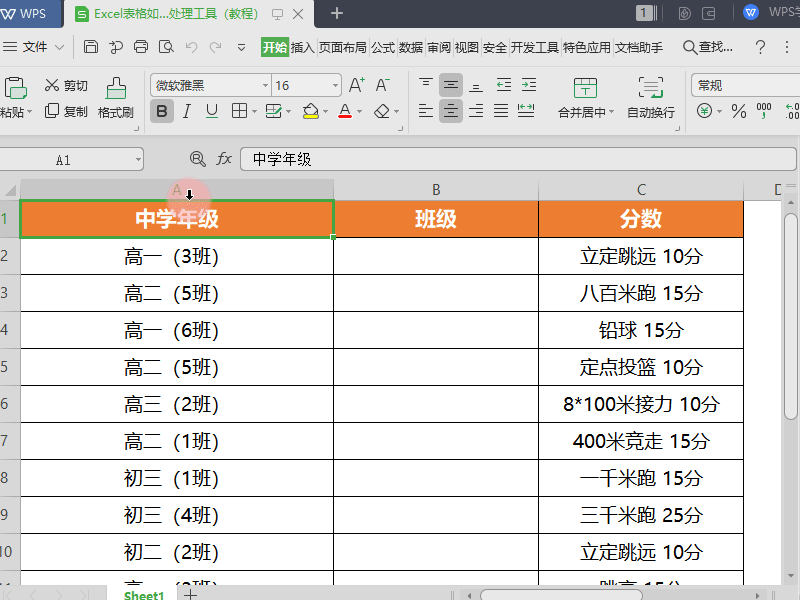The width and height of the screenshot is (800, 600).
Task: Open the font name 微软雅黑 dropdown
Action: pos(265,85)
